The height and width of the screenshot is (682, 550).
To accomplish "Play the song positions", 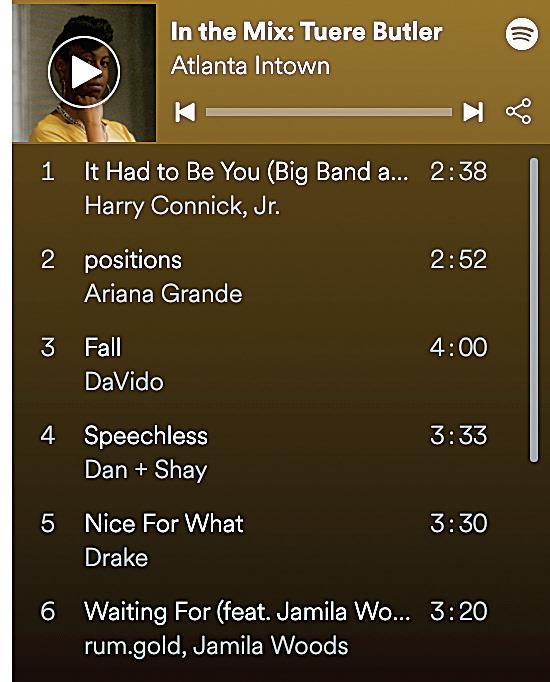I will pos(133,260).
